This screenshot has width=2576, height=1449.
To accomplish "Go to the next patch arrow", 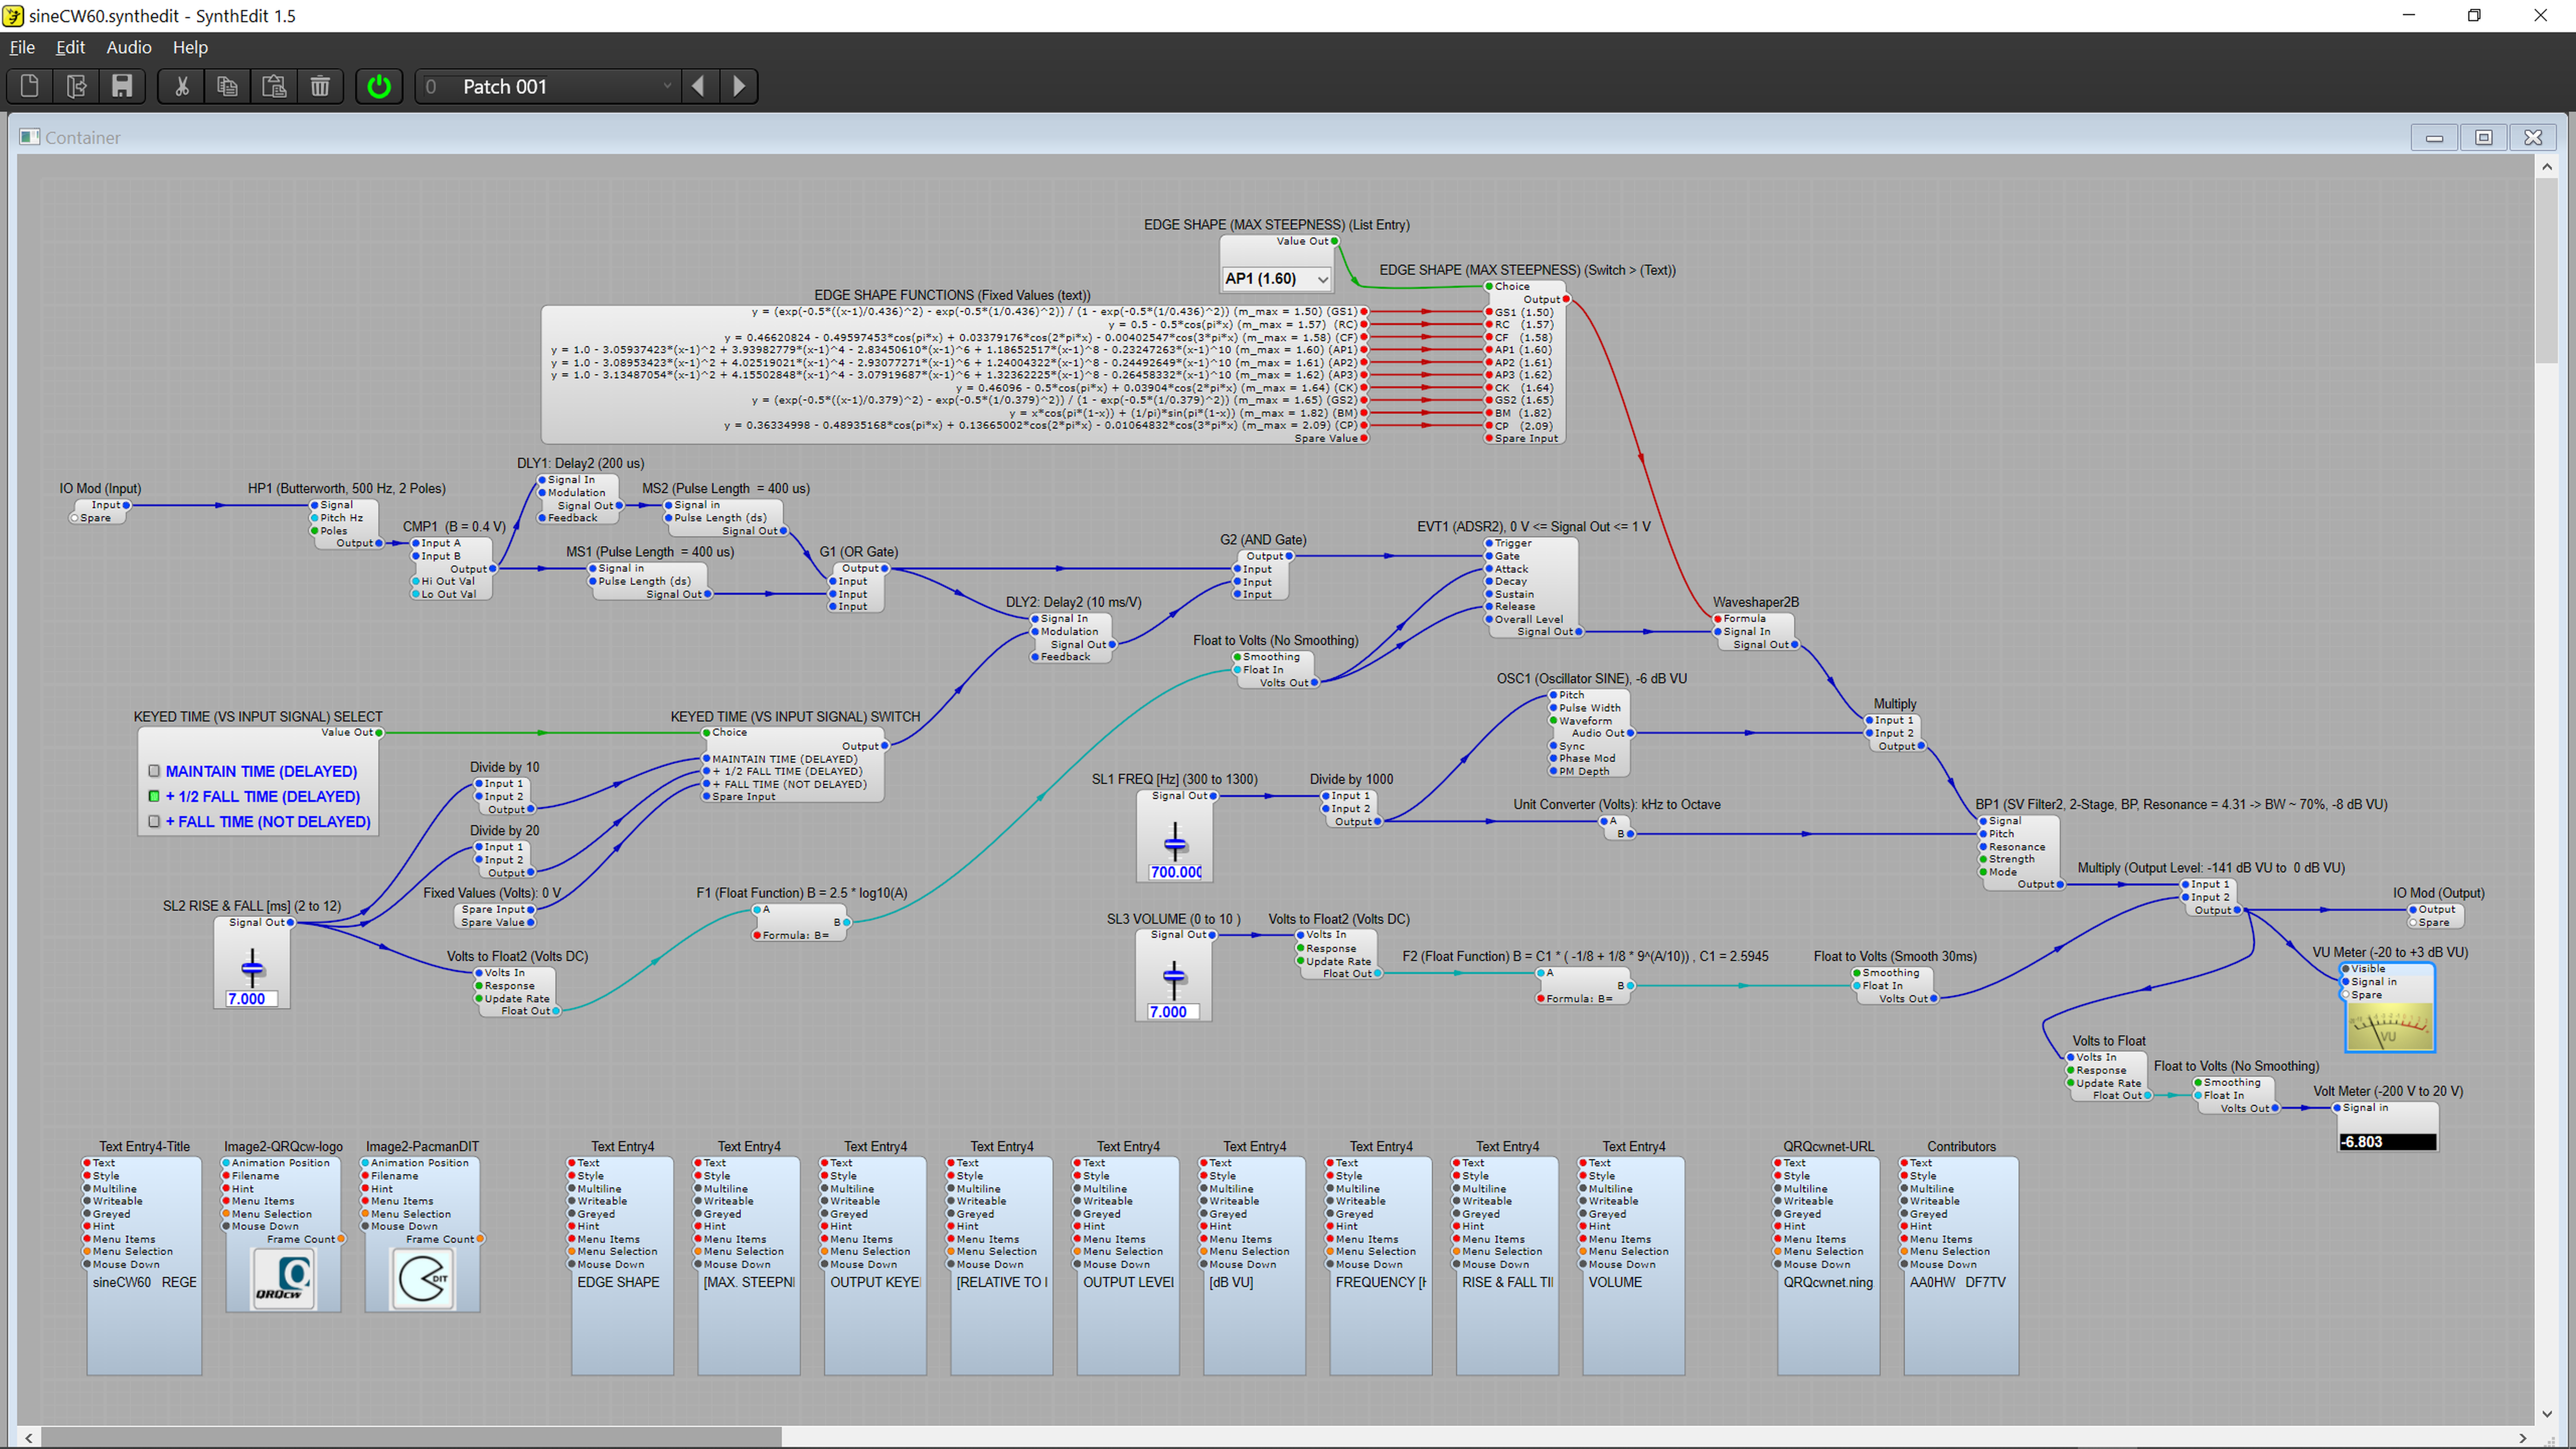I will click(739, 86).
